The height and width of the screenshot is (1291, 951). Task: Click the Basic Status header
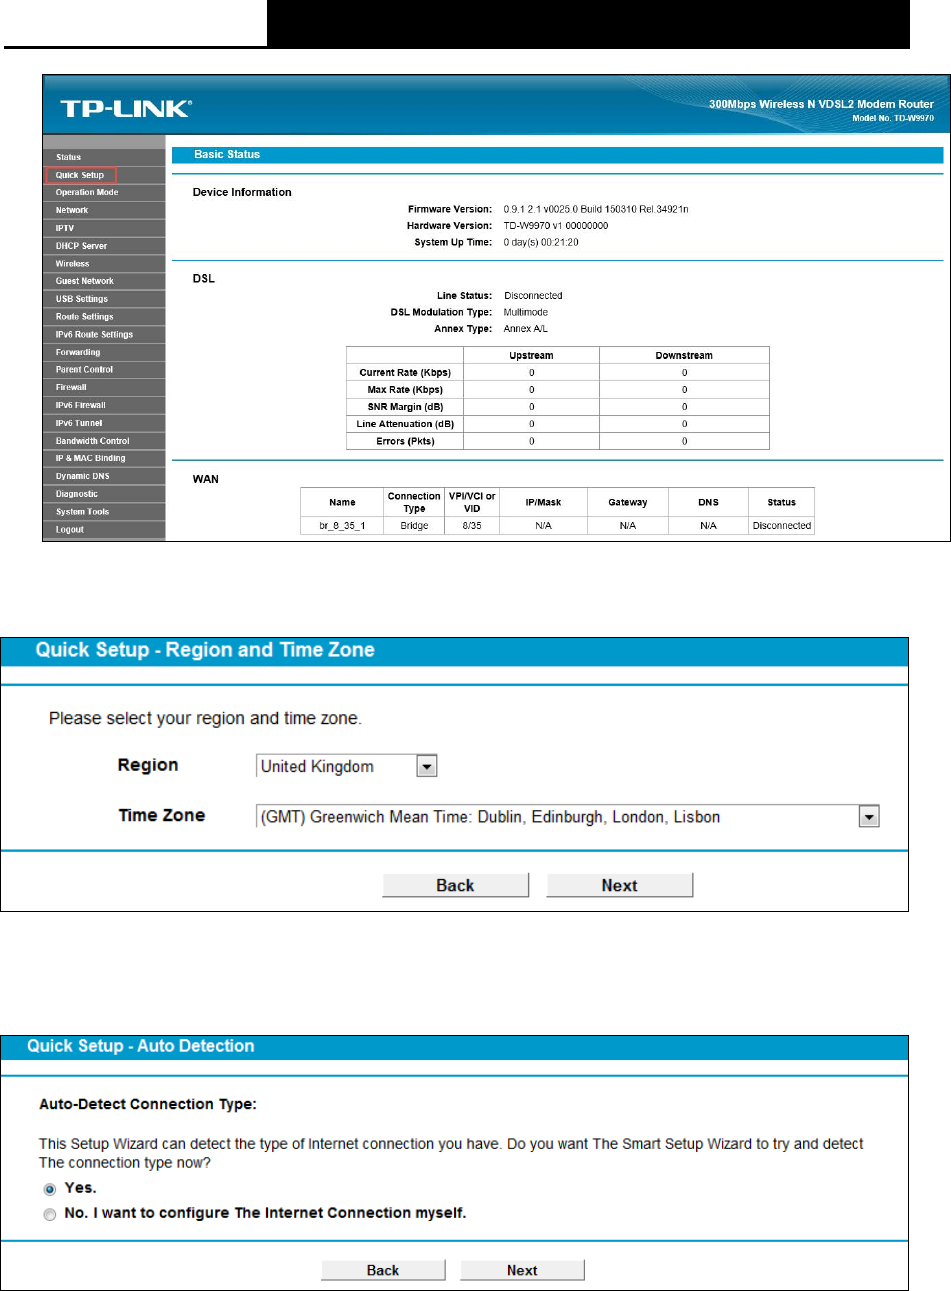(x=227, y=155)
